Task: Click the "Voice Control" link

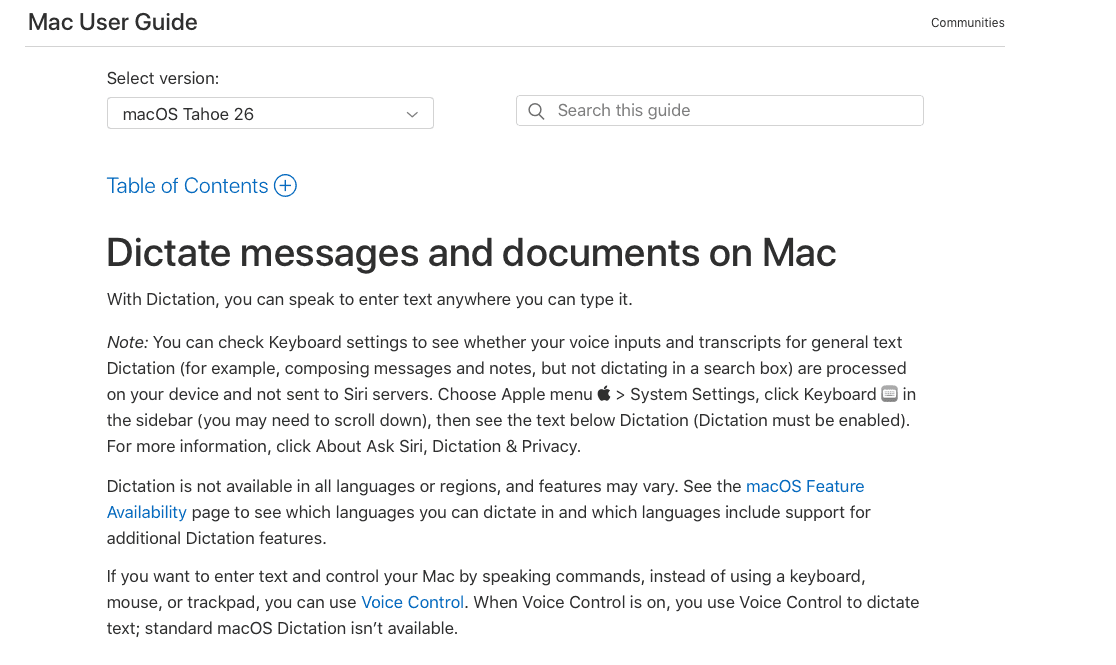Action: tap(412, 602)
